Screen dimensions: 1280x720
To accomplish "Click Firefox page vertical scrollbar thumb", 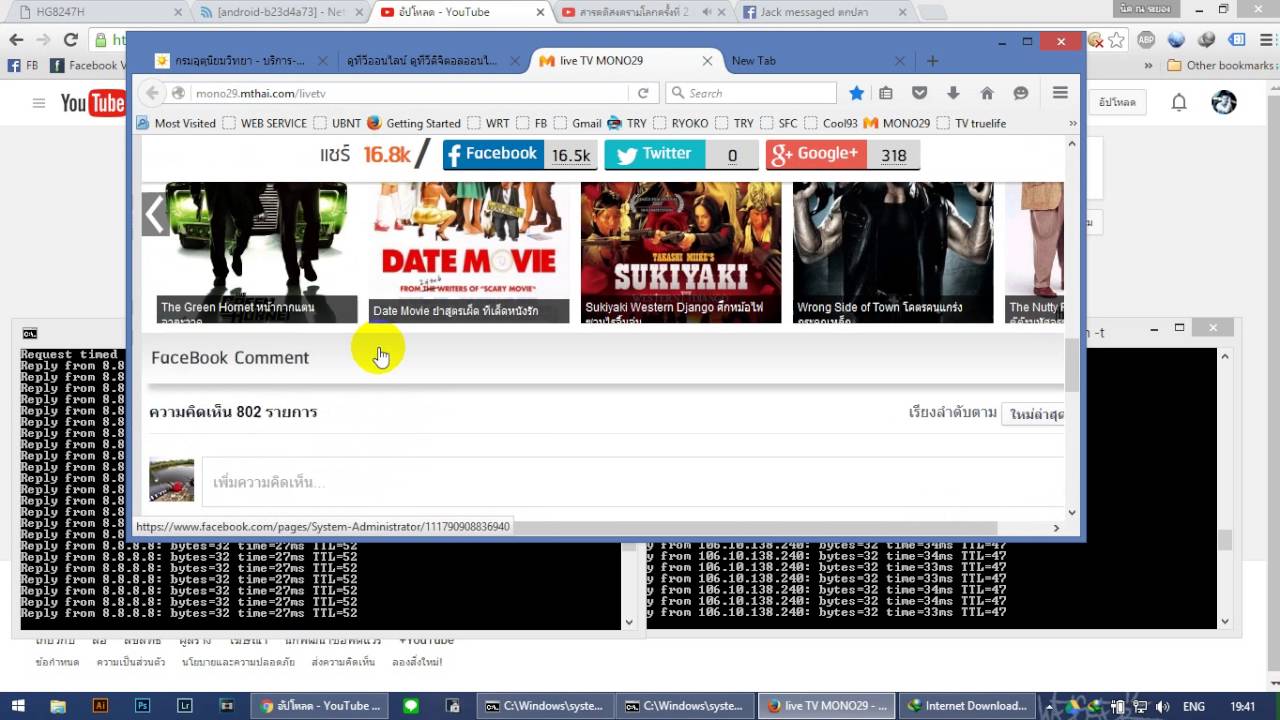I will [x=1072, y=365].
